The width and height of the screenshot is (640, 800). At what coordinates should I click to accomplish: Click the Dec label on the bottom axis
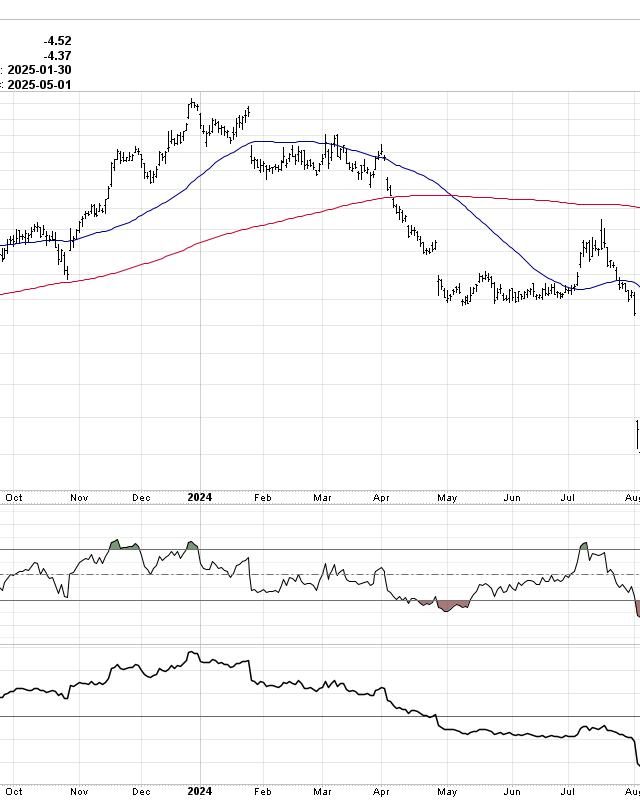[x=142, y=791]
